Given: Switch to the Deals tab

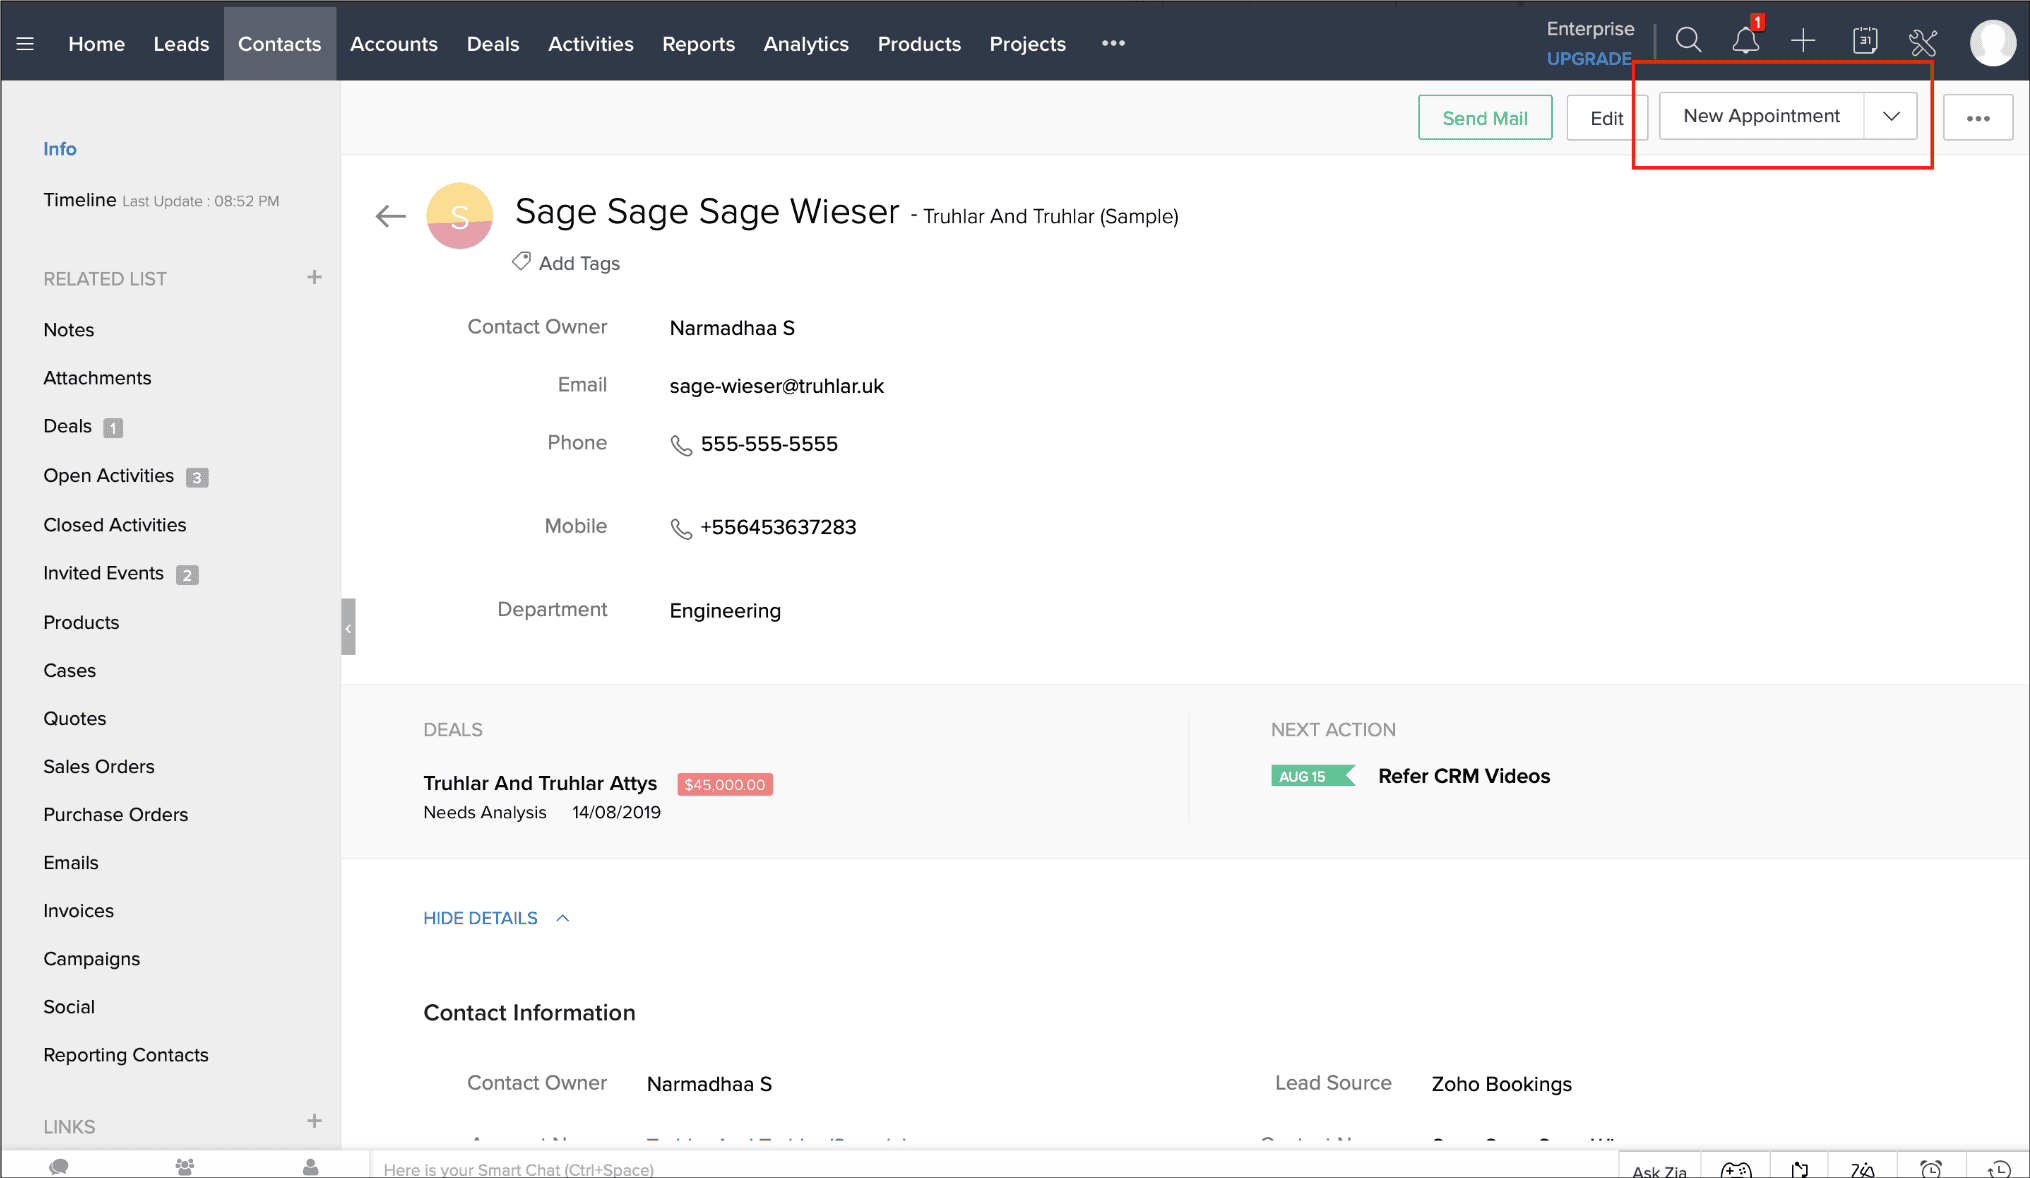Looking at the screenshot, I should (493, 44).
